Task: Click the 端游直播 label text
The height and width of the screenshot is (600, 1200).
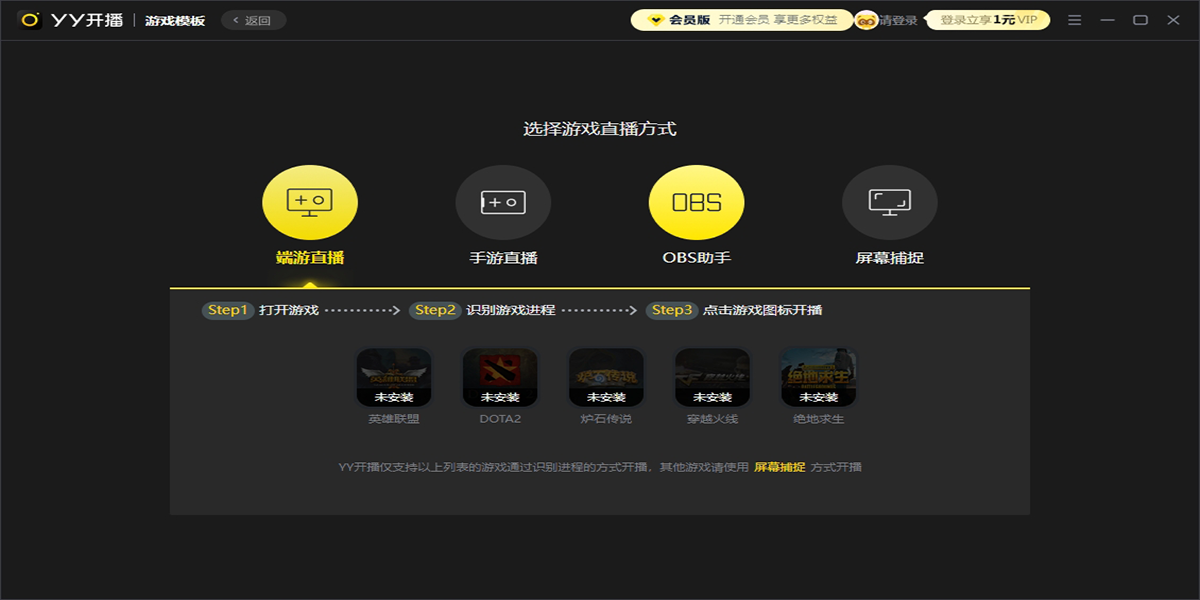Action: click(310, 258)
